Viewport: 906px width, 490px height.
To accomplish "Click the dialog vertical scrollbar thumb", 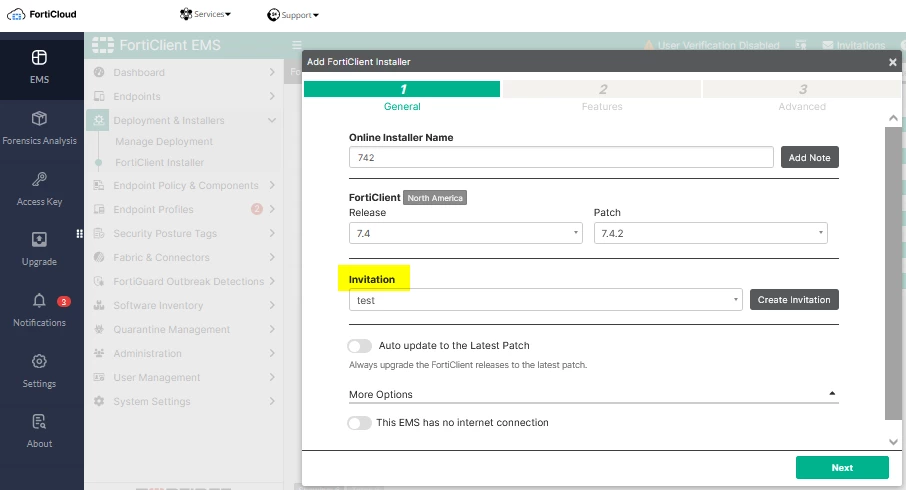I will (x=893, y=273).
